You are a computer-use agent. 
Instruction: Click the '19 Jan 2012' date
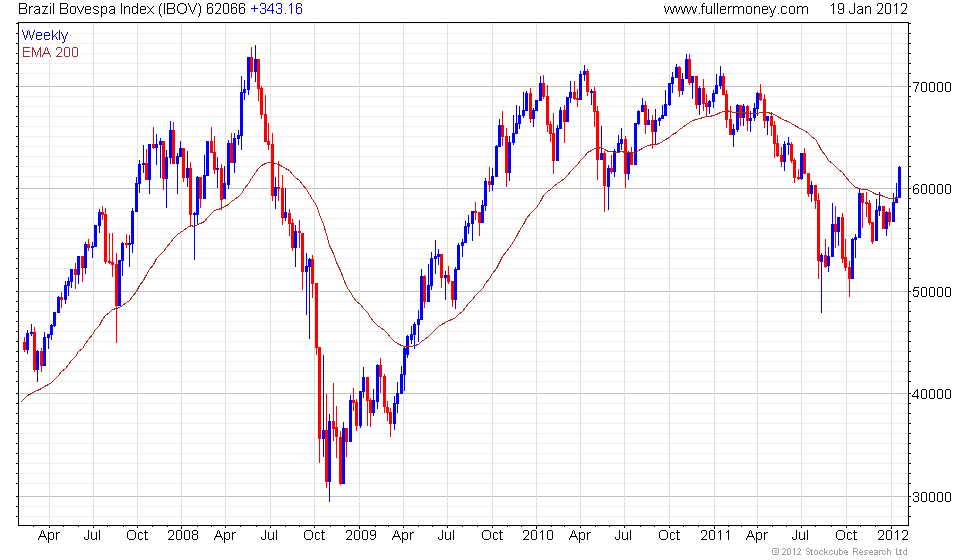[868, 9]
